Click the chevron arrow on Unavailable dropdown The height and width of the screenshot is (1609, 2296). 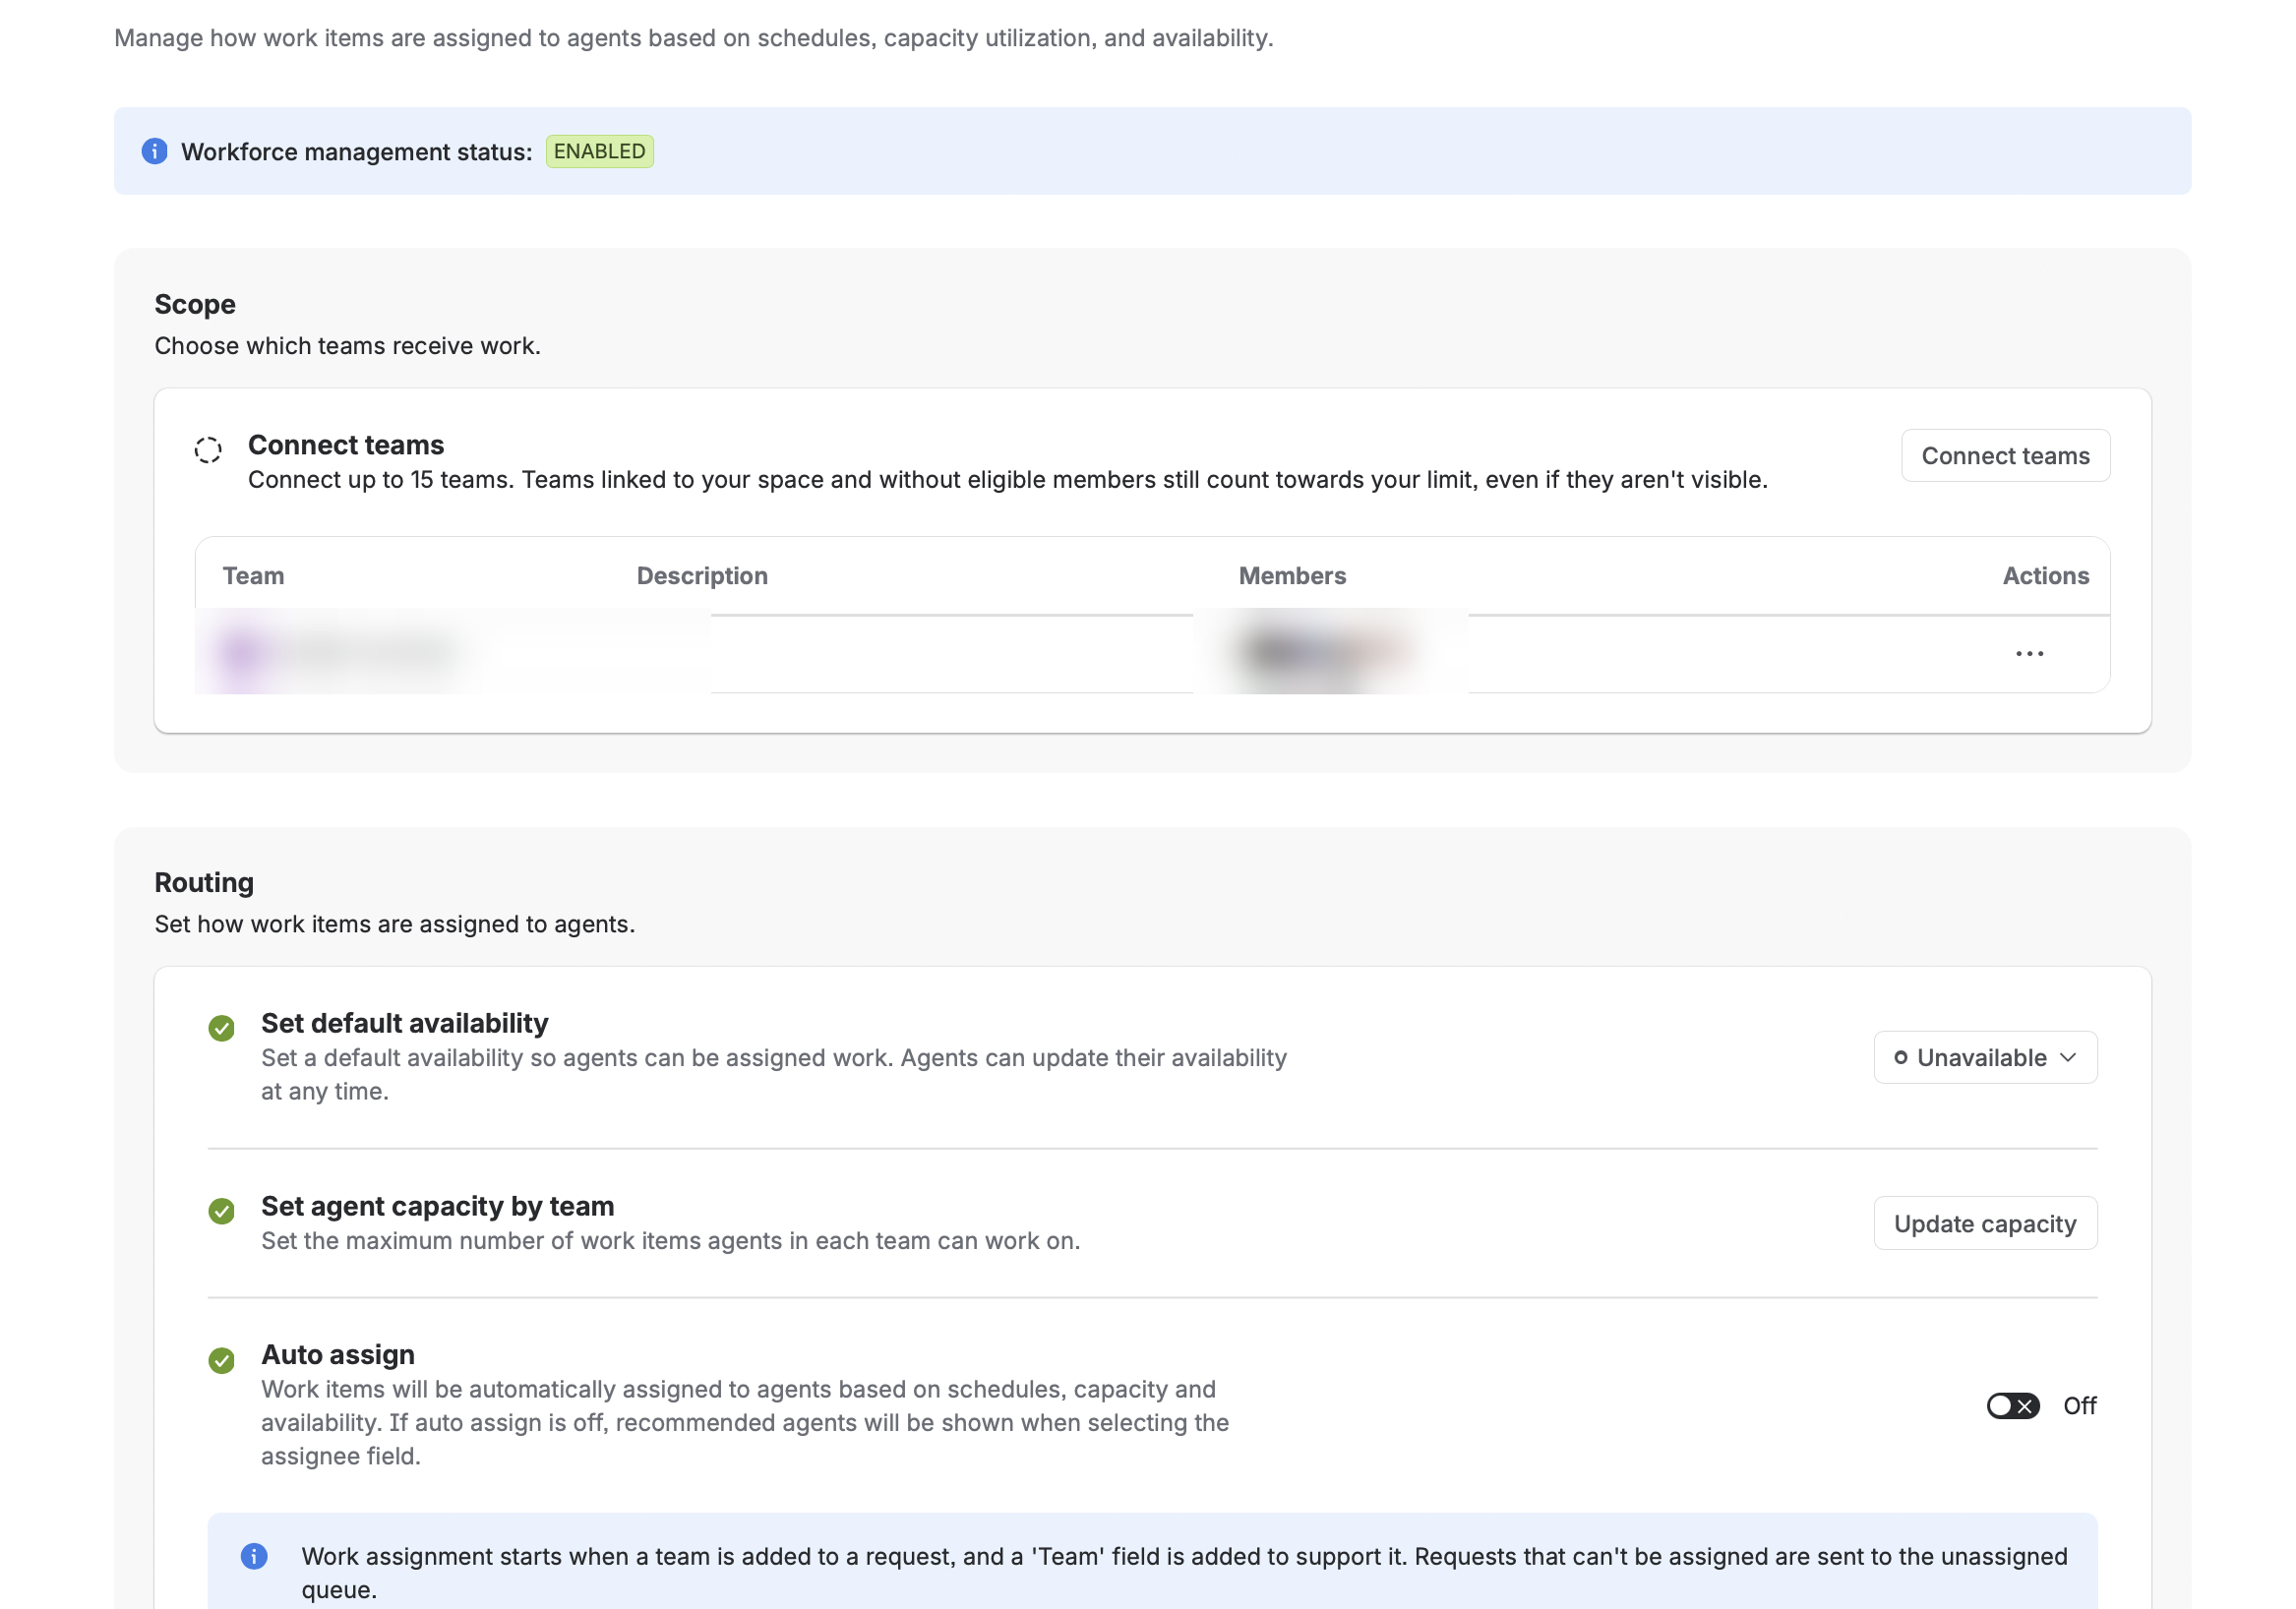pyautogui.click(x=2069, y=1058)
